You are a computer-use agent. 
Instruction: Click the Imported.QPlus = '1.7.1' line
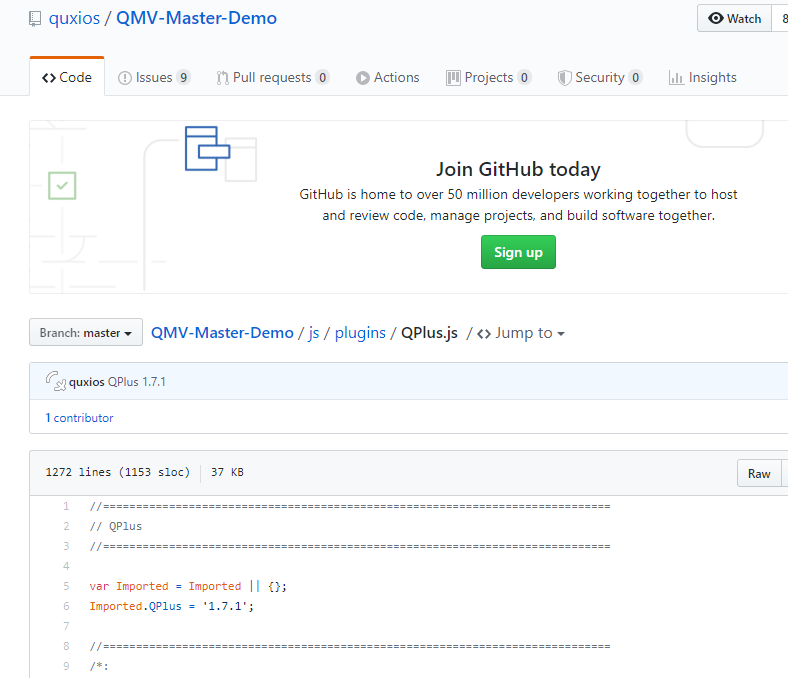tap(171, 606)
